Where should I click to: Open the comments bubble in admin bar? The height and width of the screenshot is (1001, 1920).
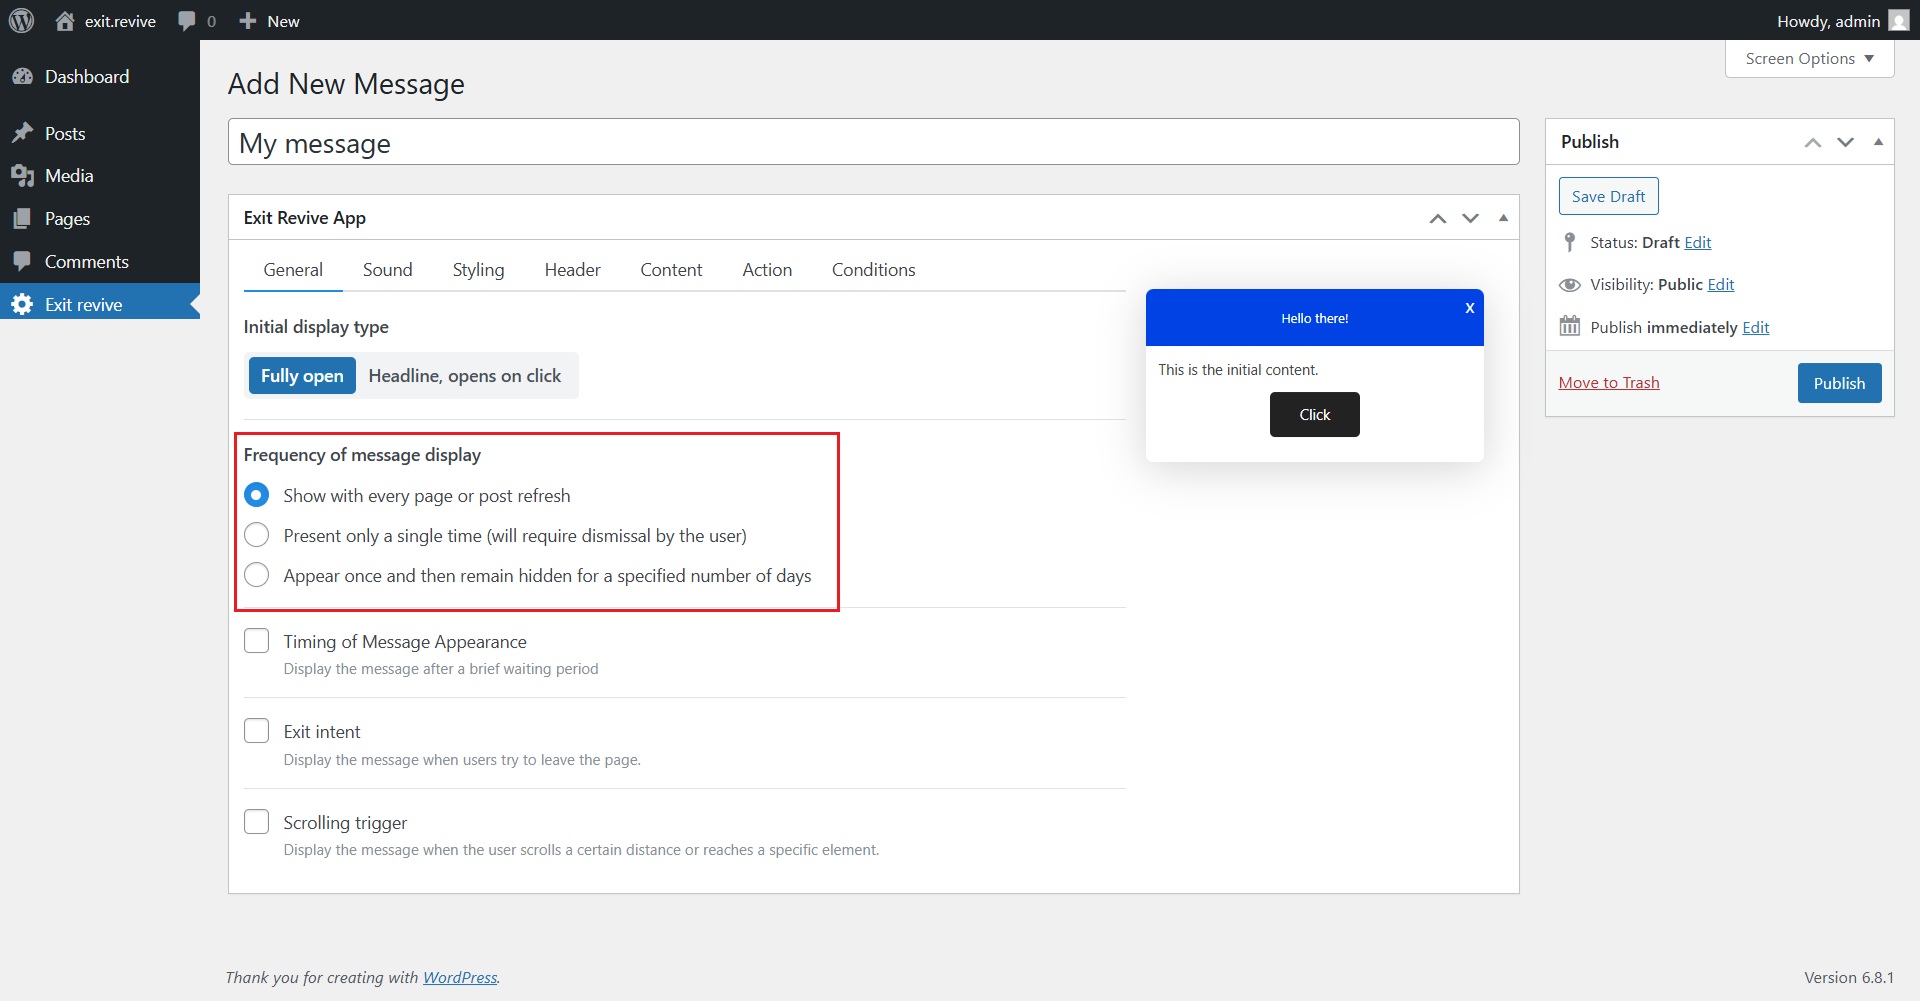(x=187, y=21)
